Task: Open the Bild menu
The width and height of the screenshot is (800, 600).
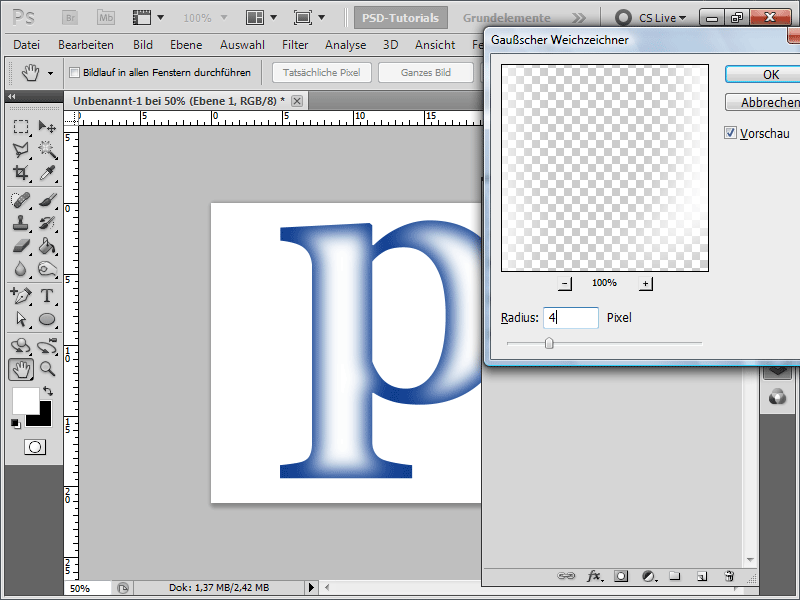Action: pos(143,45)
